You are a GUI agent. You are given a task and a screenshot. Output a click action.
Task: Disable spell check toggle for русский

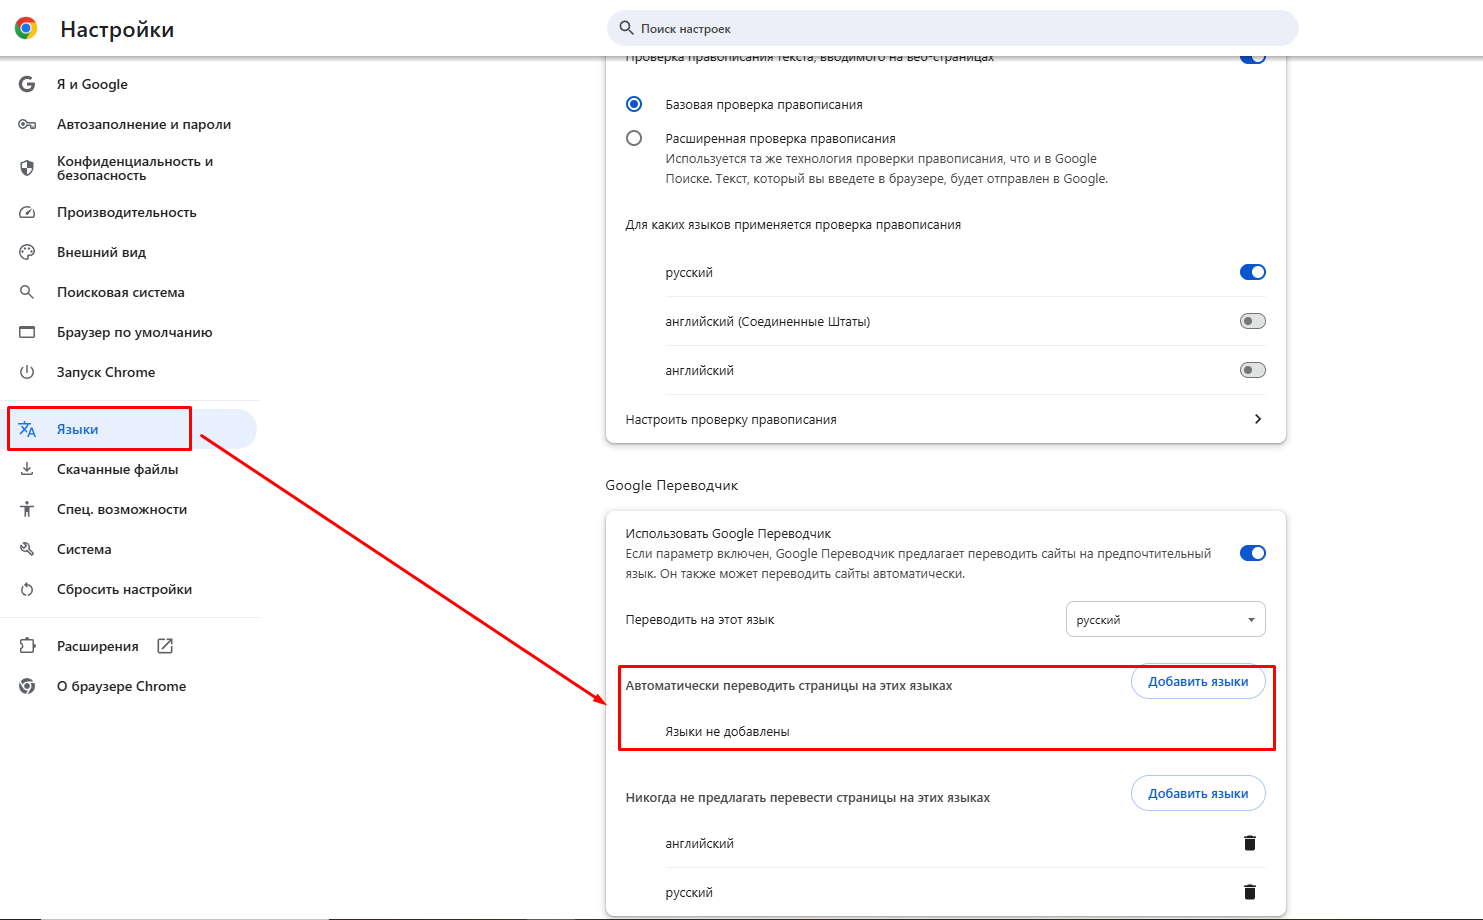click(x=1253, y=272)
